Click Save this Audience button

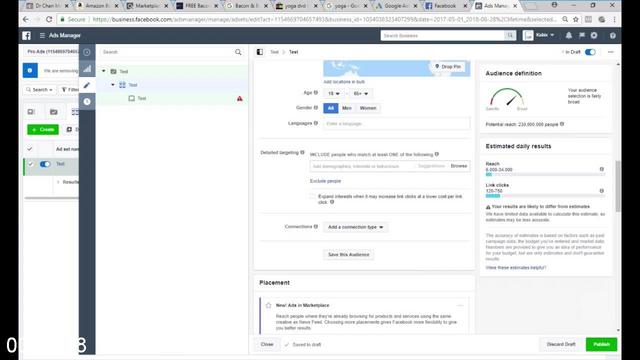pos(349,255)
